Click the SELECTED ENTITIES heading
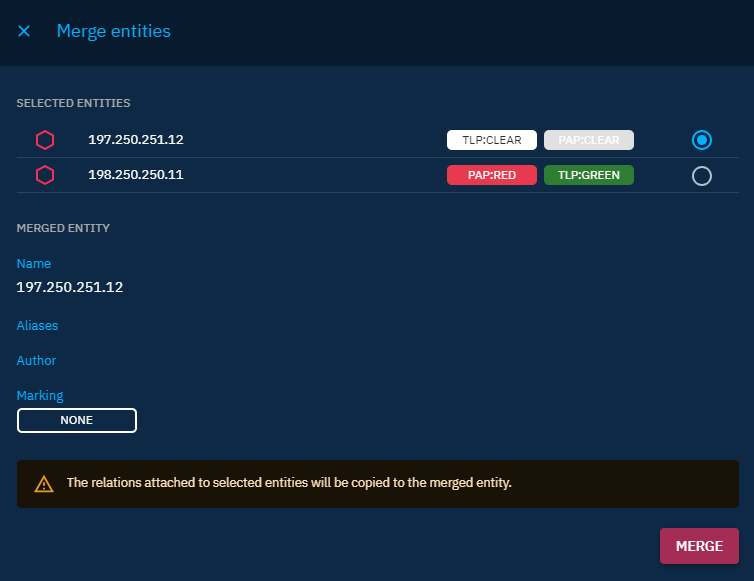Screen dimensions: 754x581 tap(73, 103)
